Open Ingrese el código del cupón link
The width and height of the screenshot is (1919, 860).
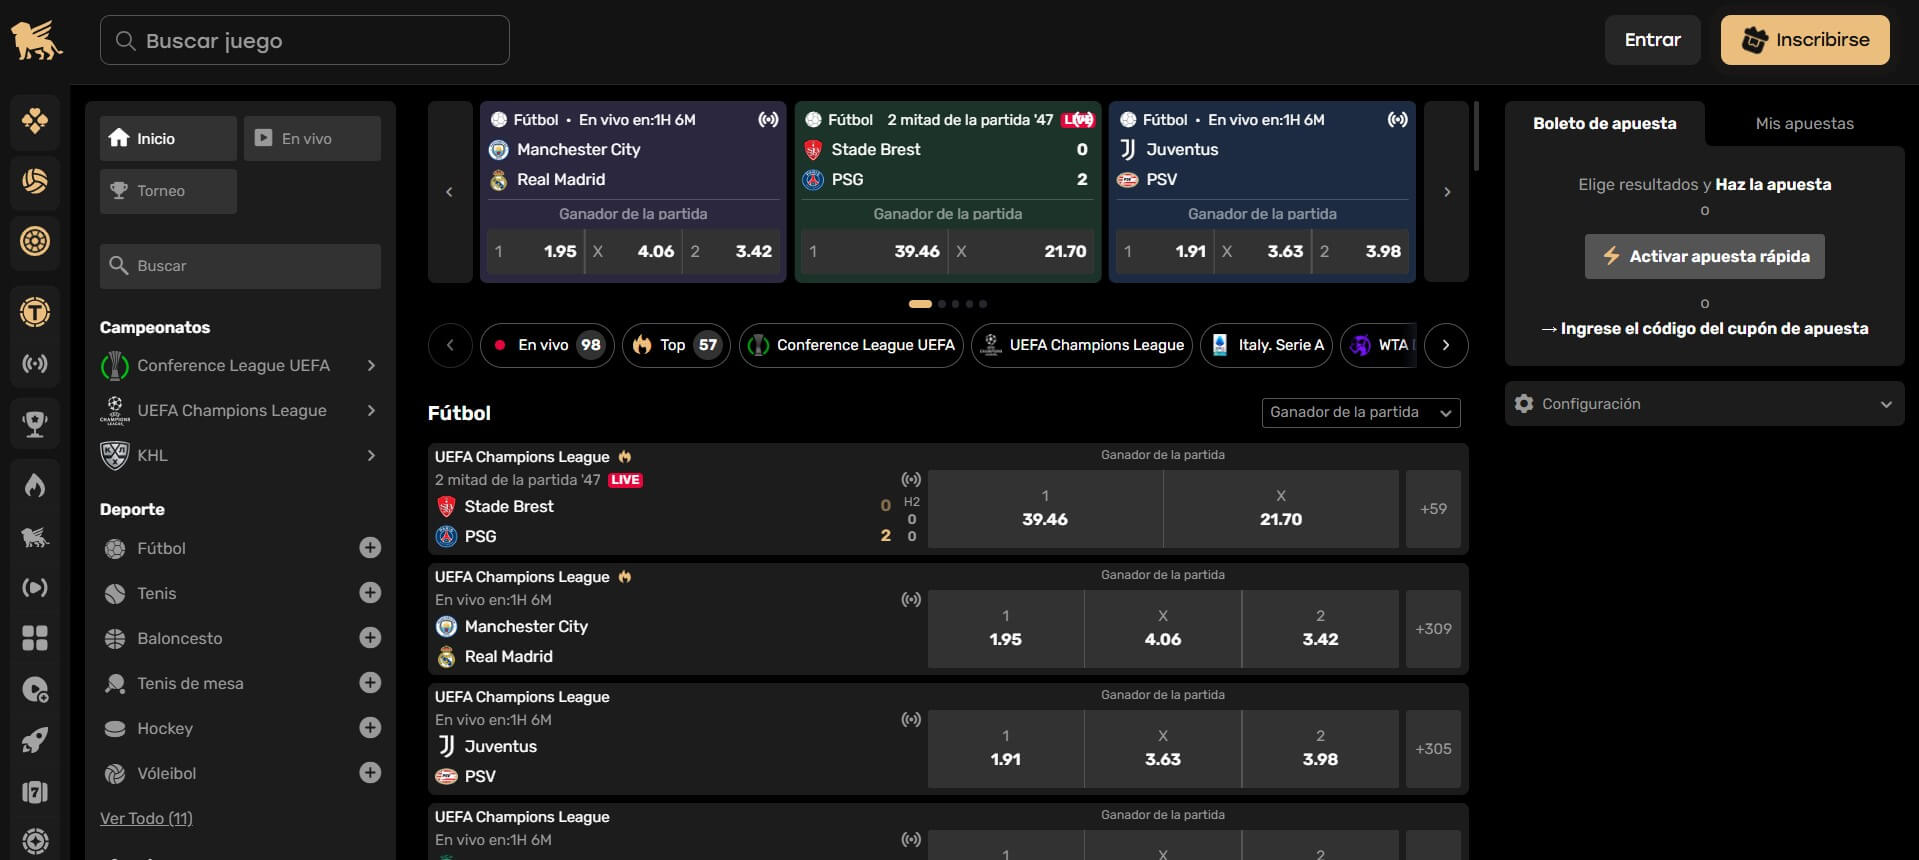tap(1705, 329)
